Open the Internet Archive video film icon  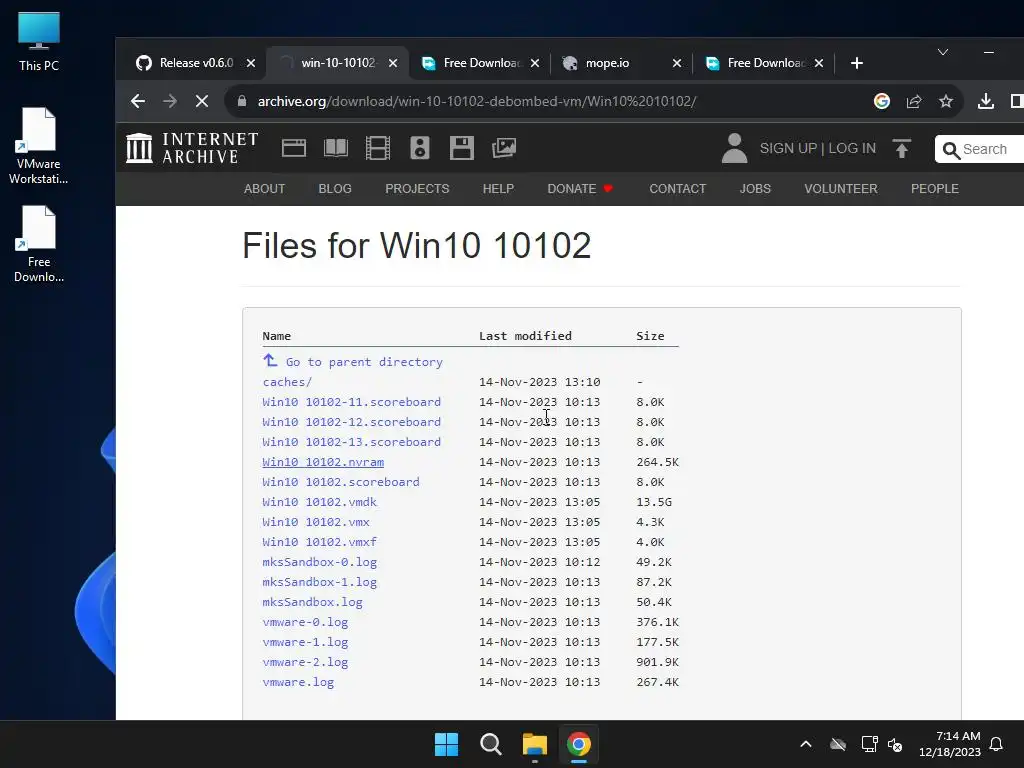pos(377,148)
